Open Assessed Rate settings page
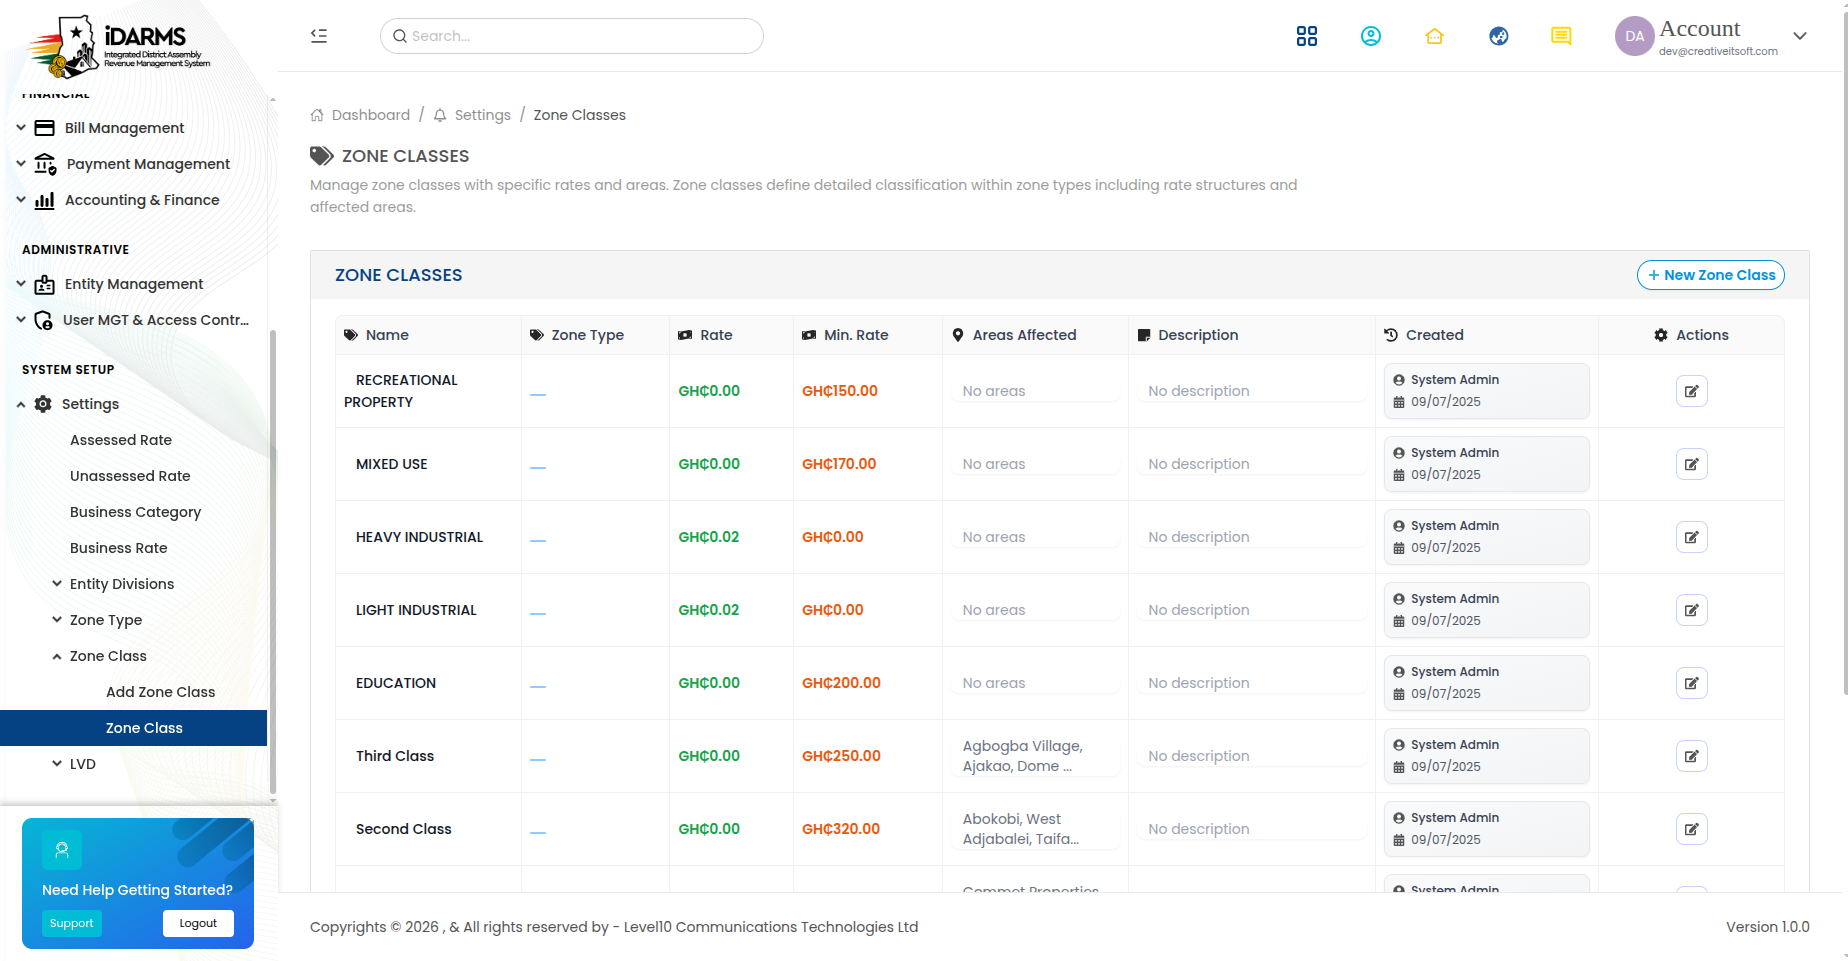 121,440
